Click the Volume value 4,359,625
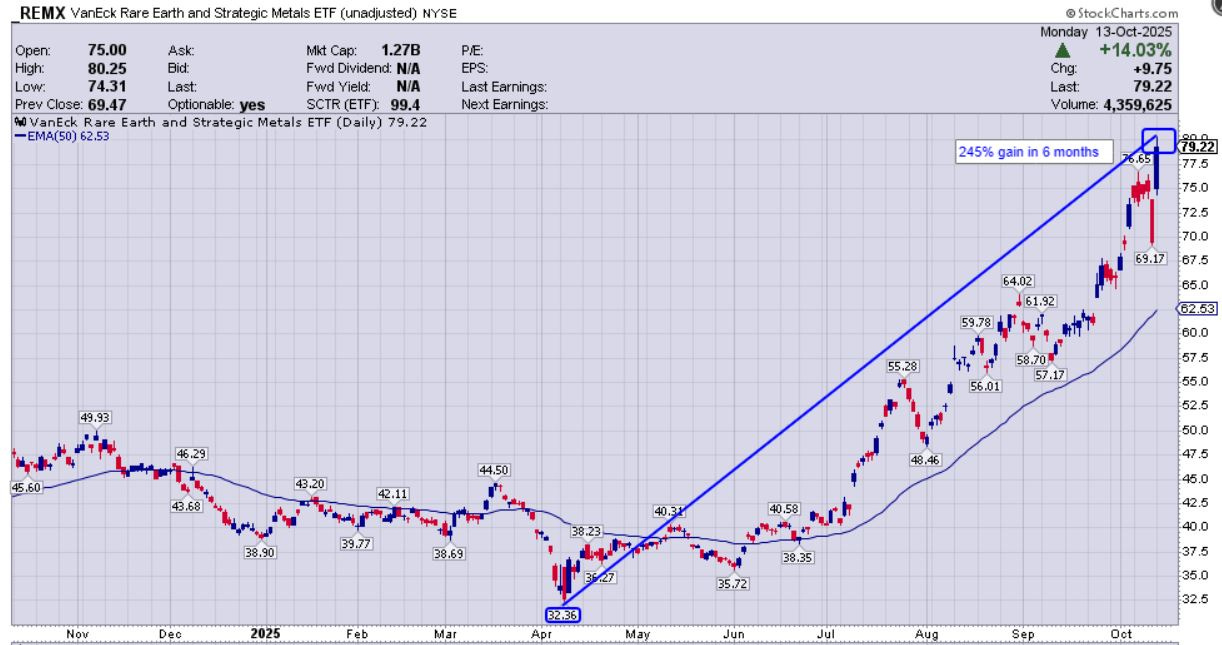 coord(1139,103)
